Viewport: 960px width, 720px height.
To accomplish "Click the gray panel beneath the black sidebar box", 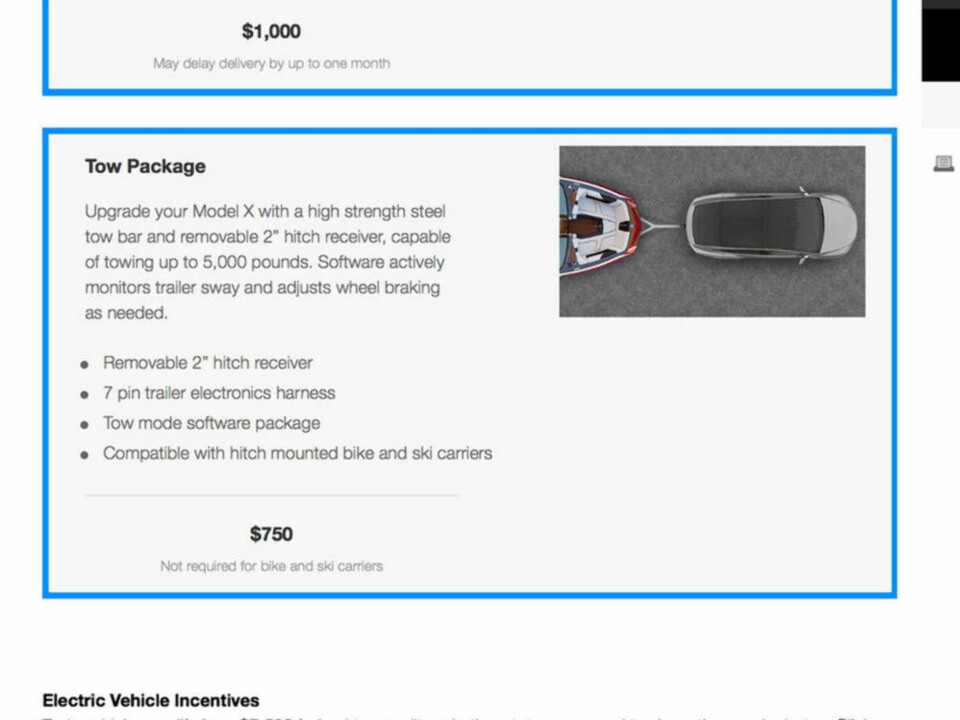I will tap(941, 105).
